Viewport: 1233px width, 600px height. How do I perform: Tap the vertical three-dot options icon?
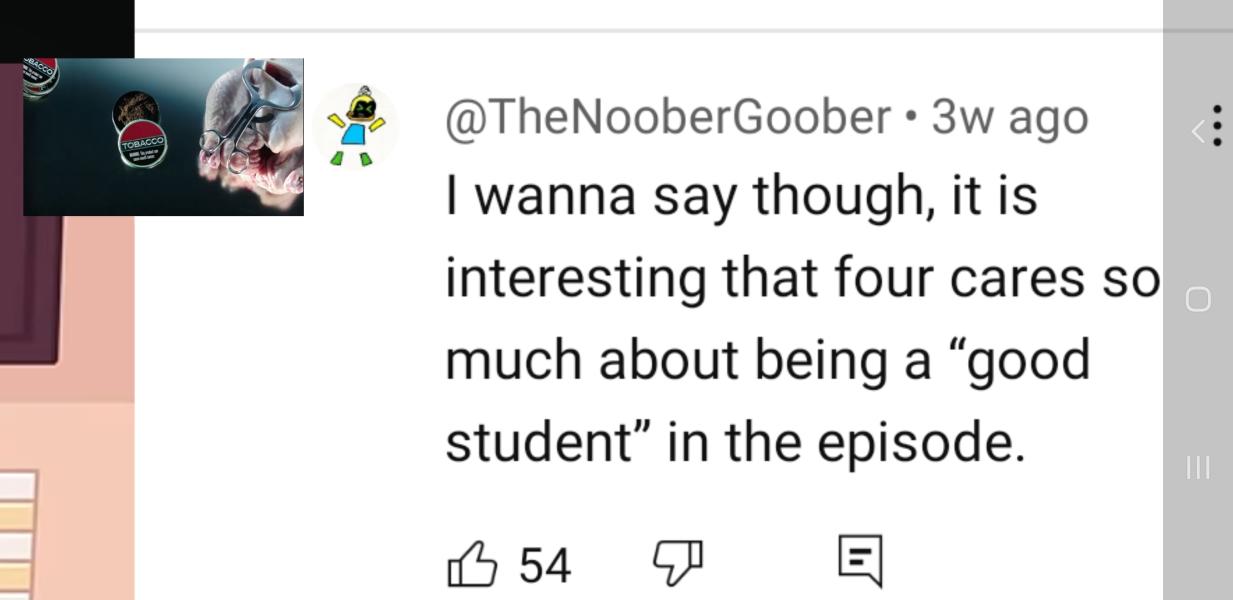pyautogui.click(x=1216, y=125)
